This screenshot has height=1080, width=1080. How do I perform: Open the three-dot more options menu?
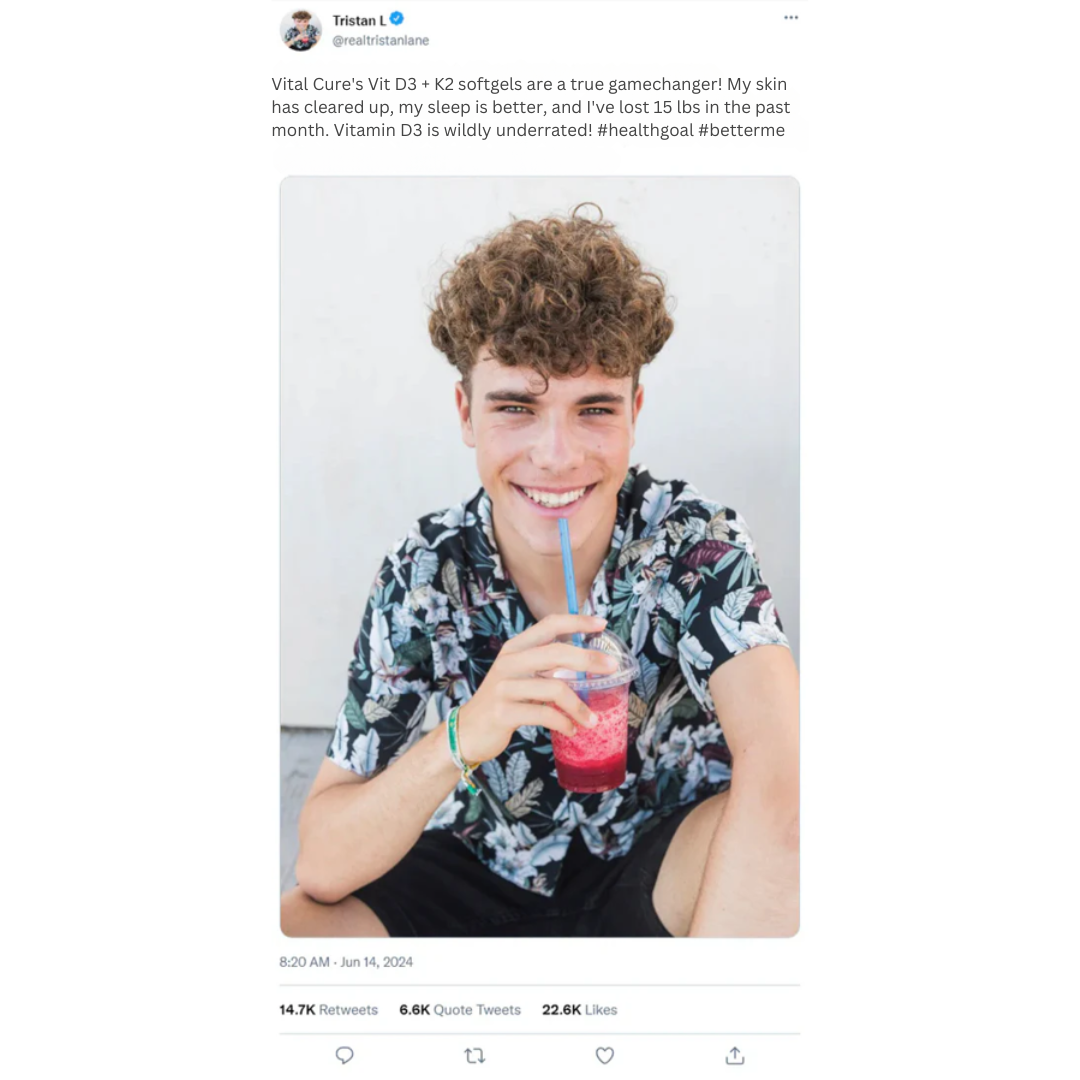coord(791,18)
